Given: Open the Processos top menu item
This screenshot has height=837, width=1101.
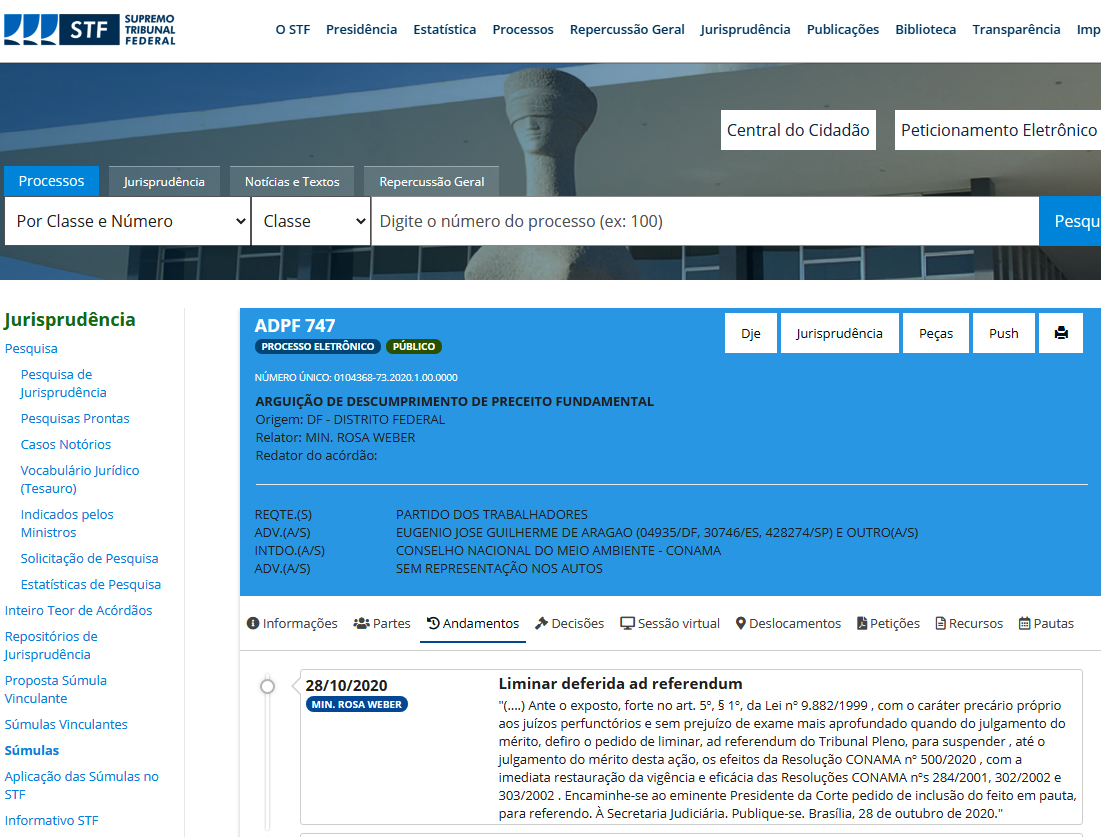Looking at the screenshot, I should coord(523,29).
